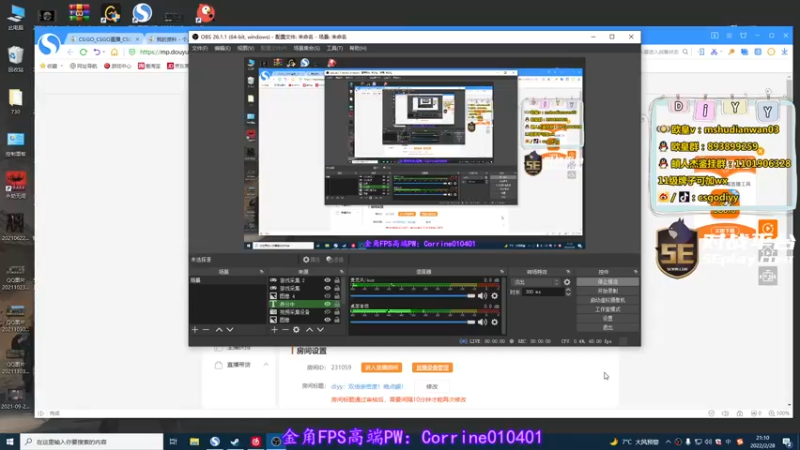Click 开始录制 to start recording
Screen dimensions: 800x450
click(x=607, y=291)
